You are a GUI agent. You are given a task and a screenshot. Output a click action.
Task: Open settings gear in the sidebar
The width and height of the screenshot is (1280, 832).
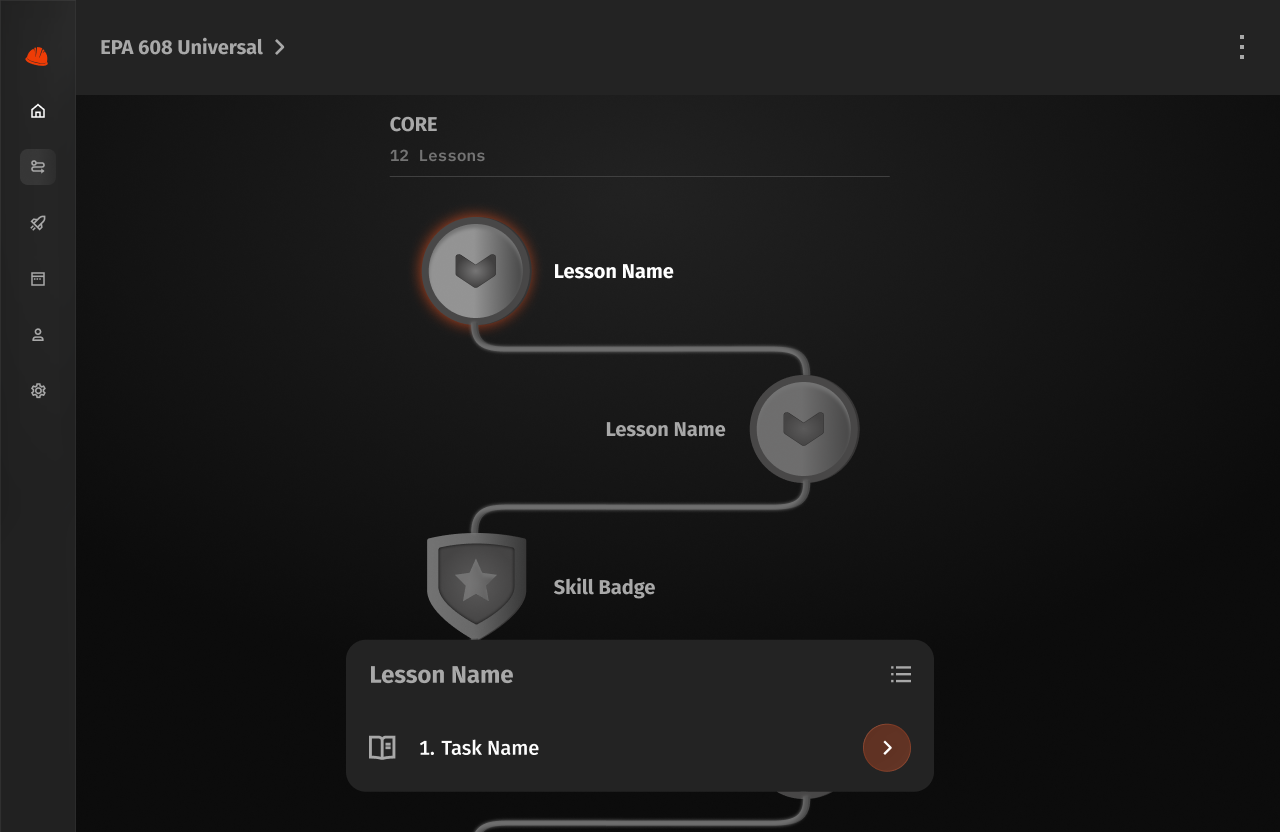(x=38, y=391)
